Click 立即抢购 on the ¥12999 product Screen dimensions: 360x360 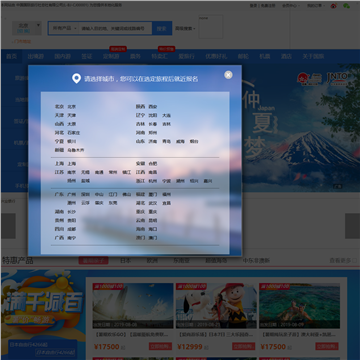244,346
